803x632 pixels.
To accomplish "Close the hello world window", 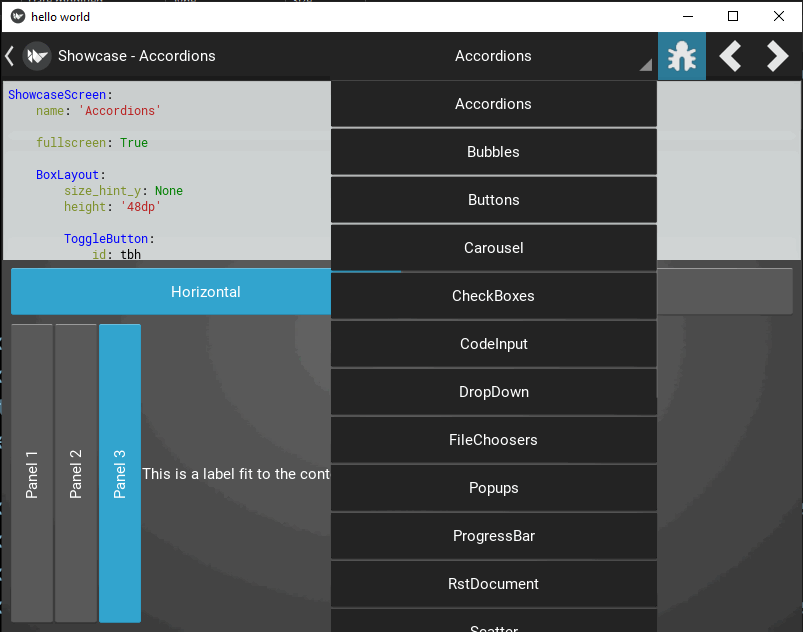I will coord(778,16).
